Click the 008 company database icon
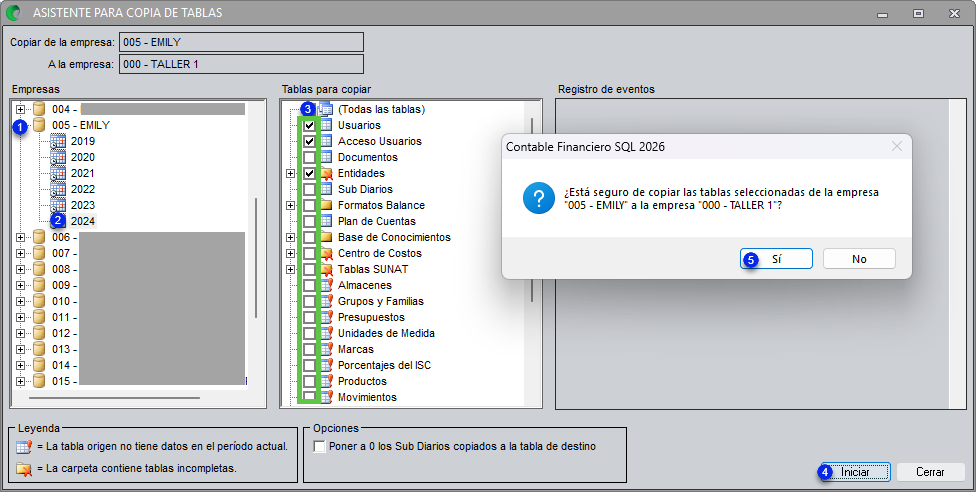This screenshot has height=492, width=976. pyautogui.click(x=39, y=270)
